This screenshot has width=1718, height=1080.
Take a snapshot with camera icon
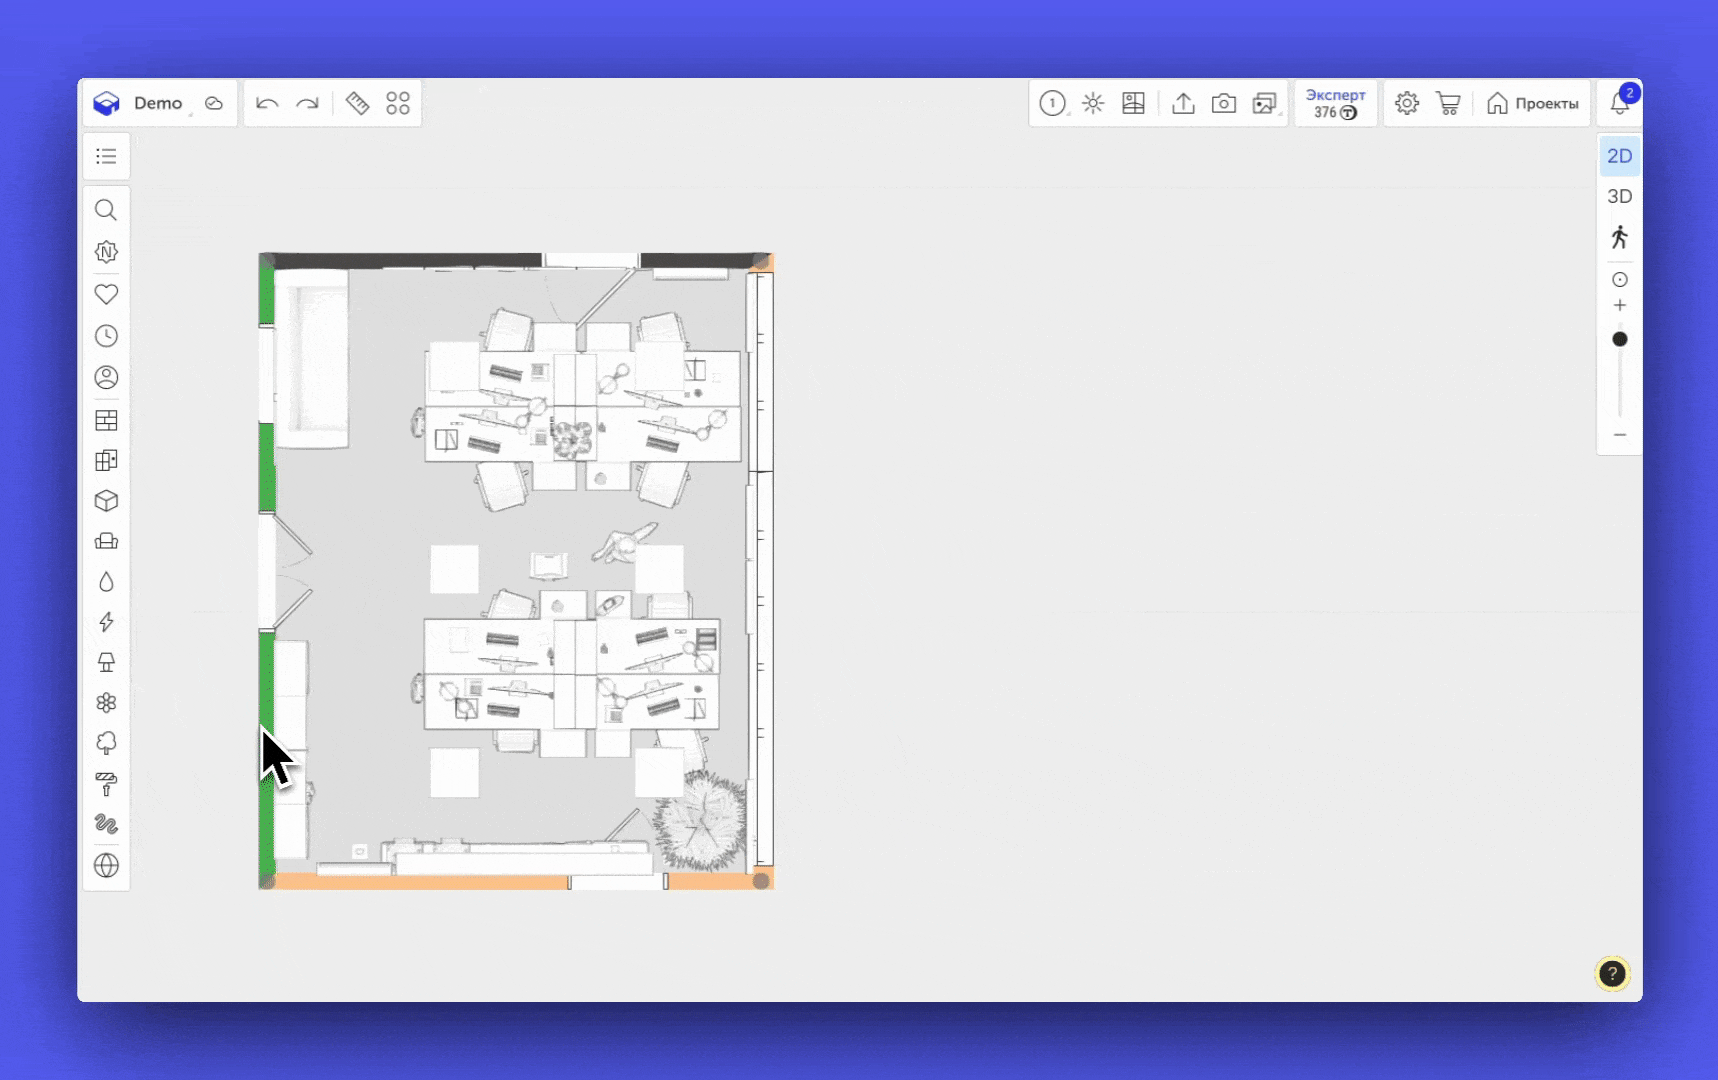(1224, 103)
